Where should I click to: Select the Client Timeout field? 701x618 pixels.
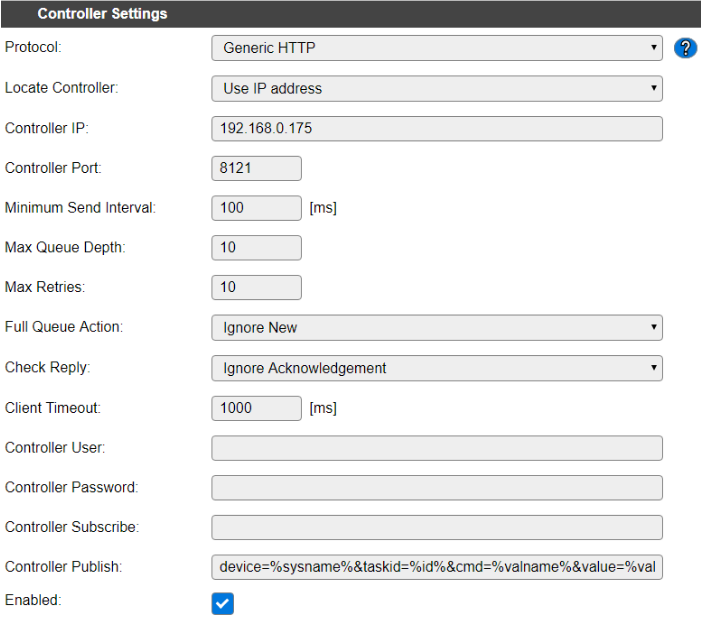256,408
